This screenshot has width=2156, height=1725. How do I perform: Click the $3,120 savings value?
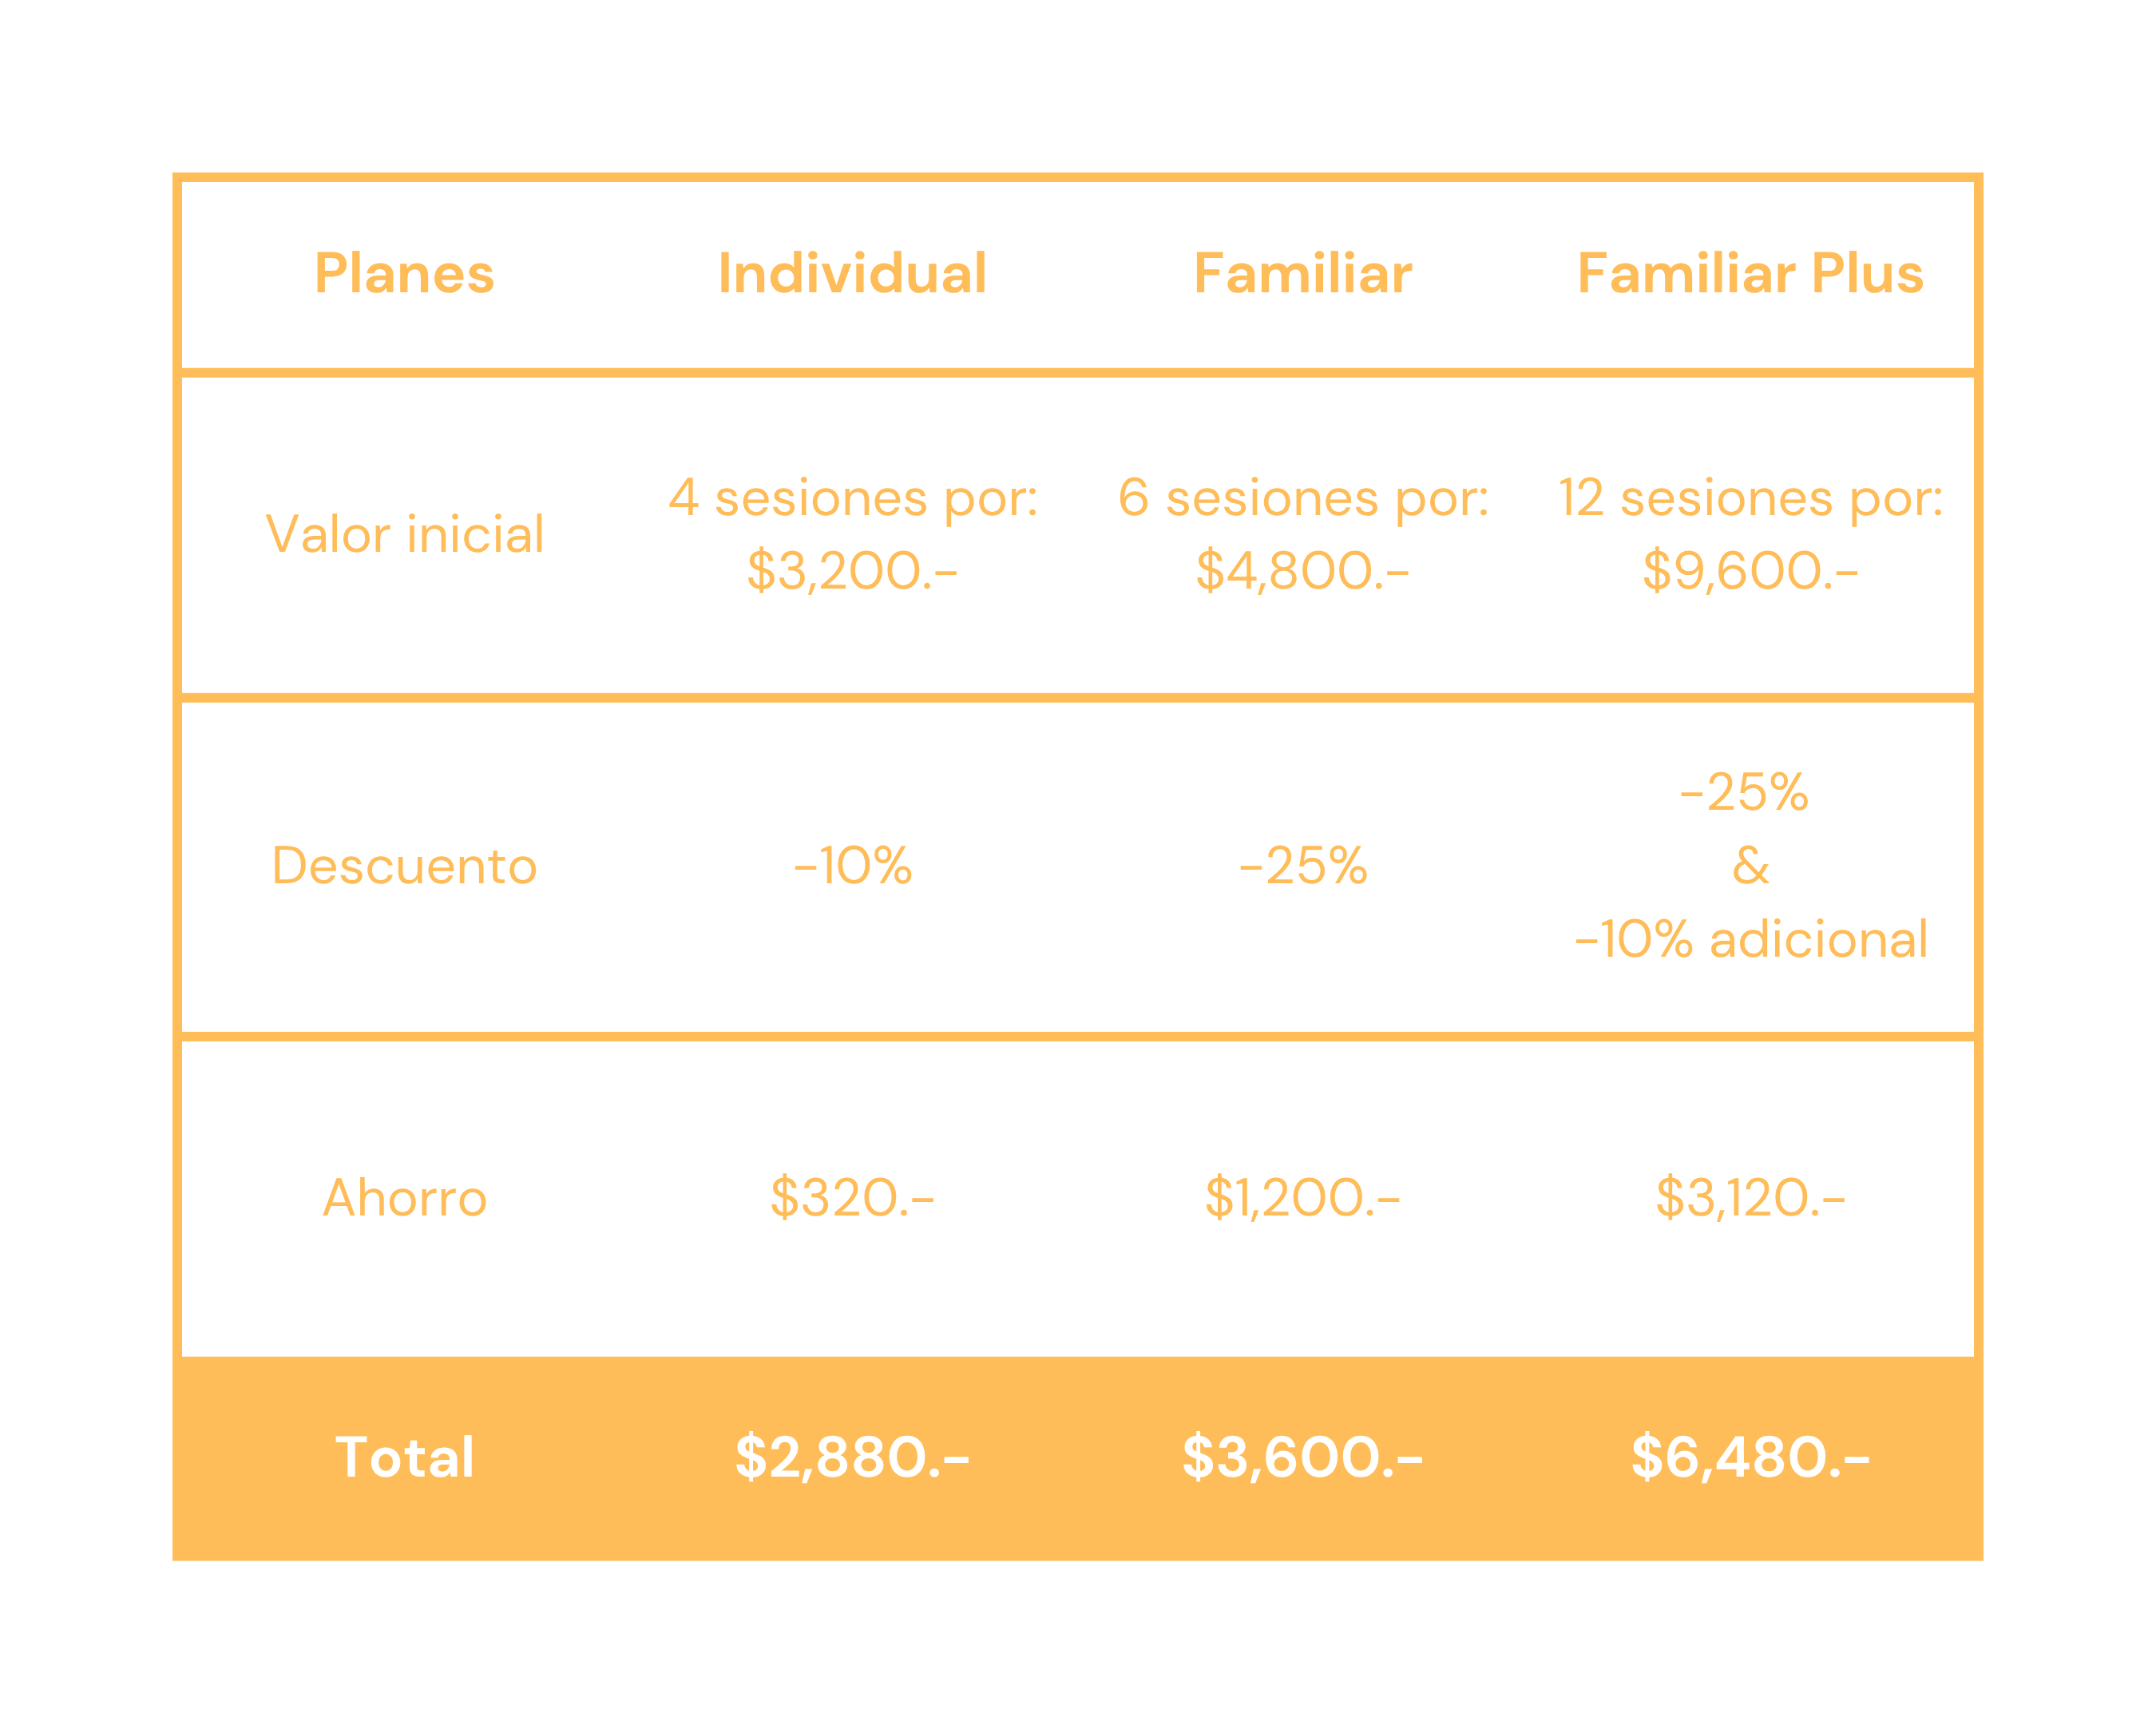pyautogui.click(x=1750, y=1198)
